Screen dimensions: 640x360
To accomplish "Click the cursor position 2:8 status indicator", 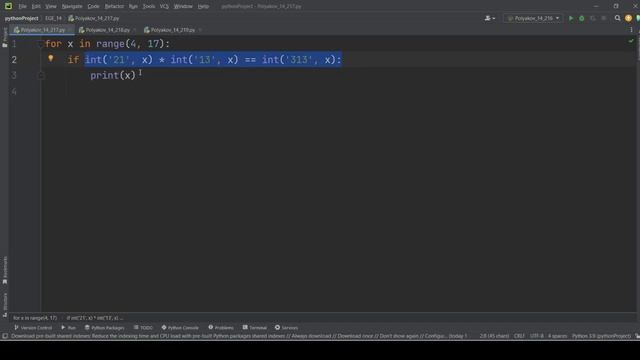I will pyautogui.click(x=494, y=336).
